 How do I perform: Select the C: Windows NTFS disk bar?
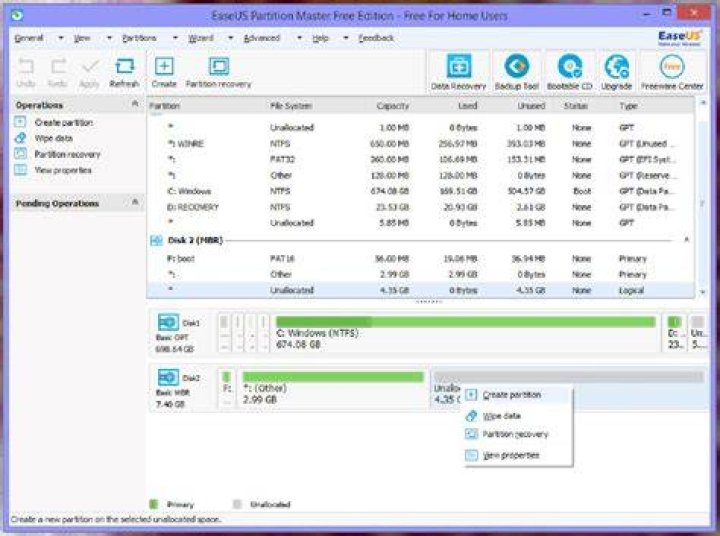[466, 333]
